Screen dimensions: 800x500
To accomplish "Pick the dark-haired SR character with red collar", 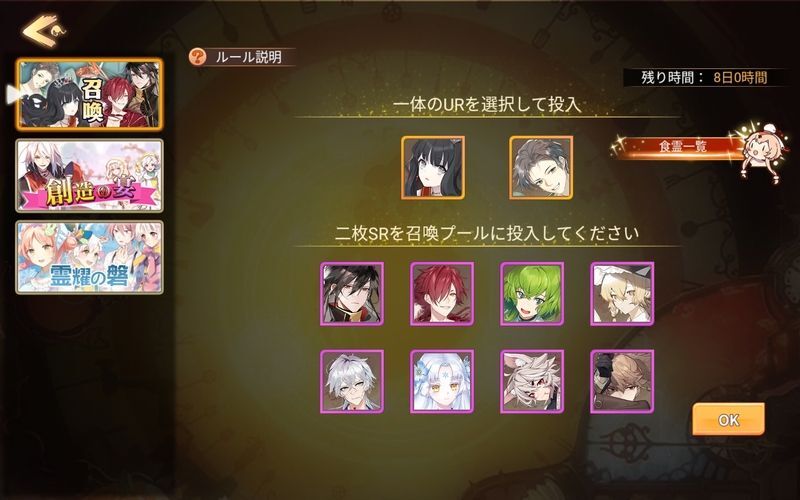I will [x=352, y=294].
